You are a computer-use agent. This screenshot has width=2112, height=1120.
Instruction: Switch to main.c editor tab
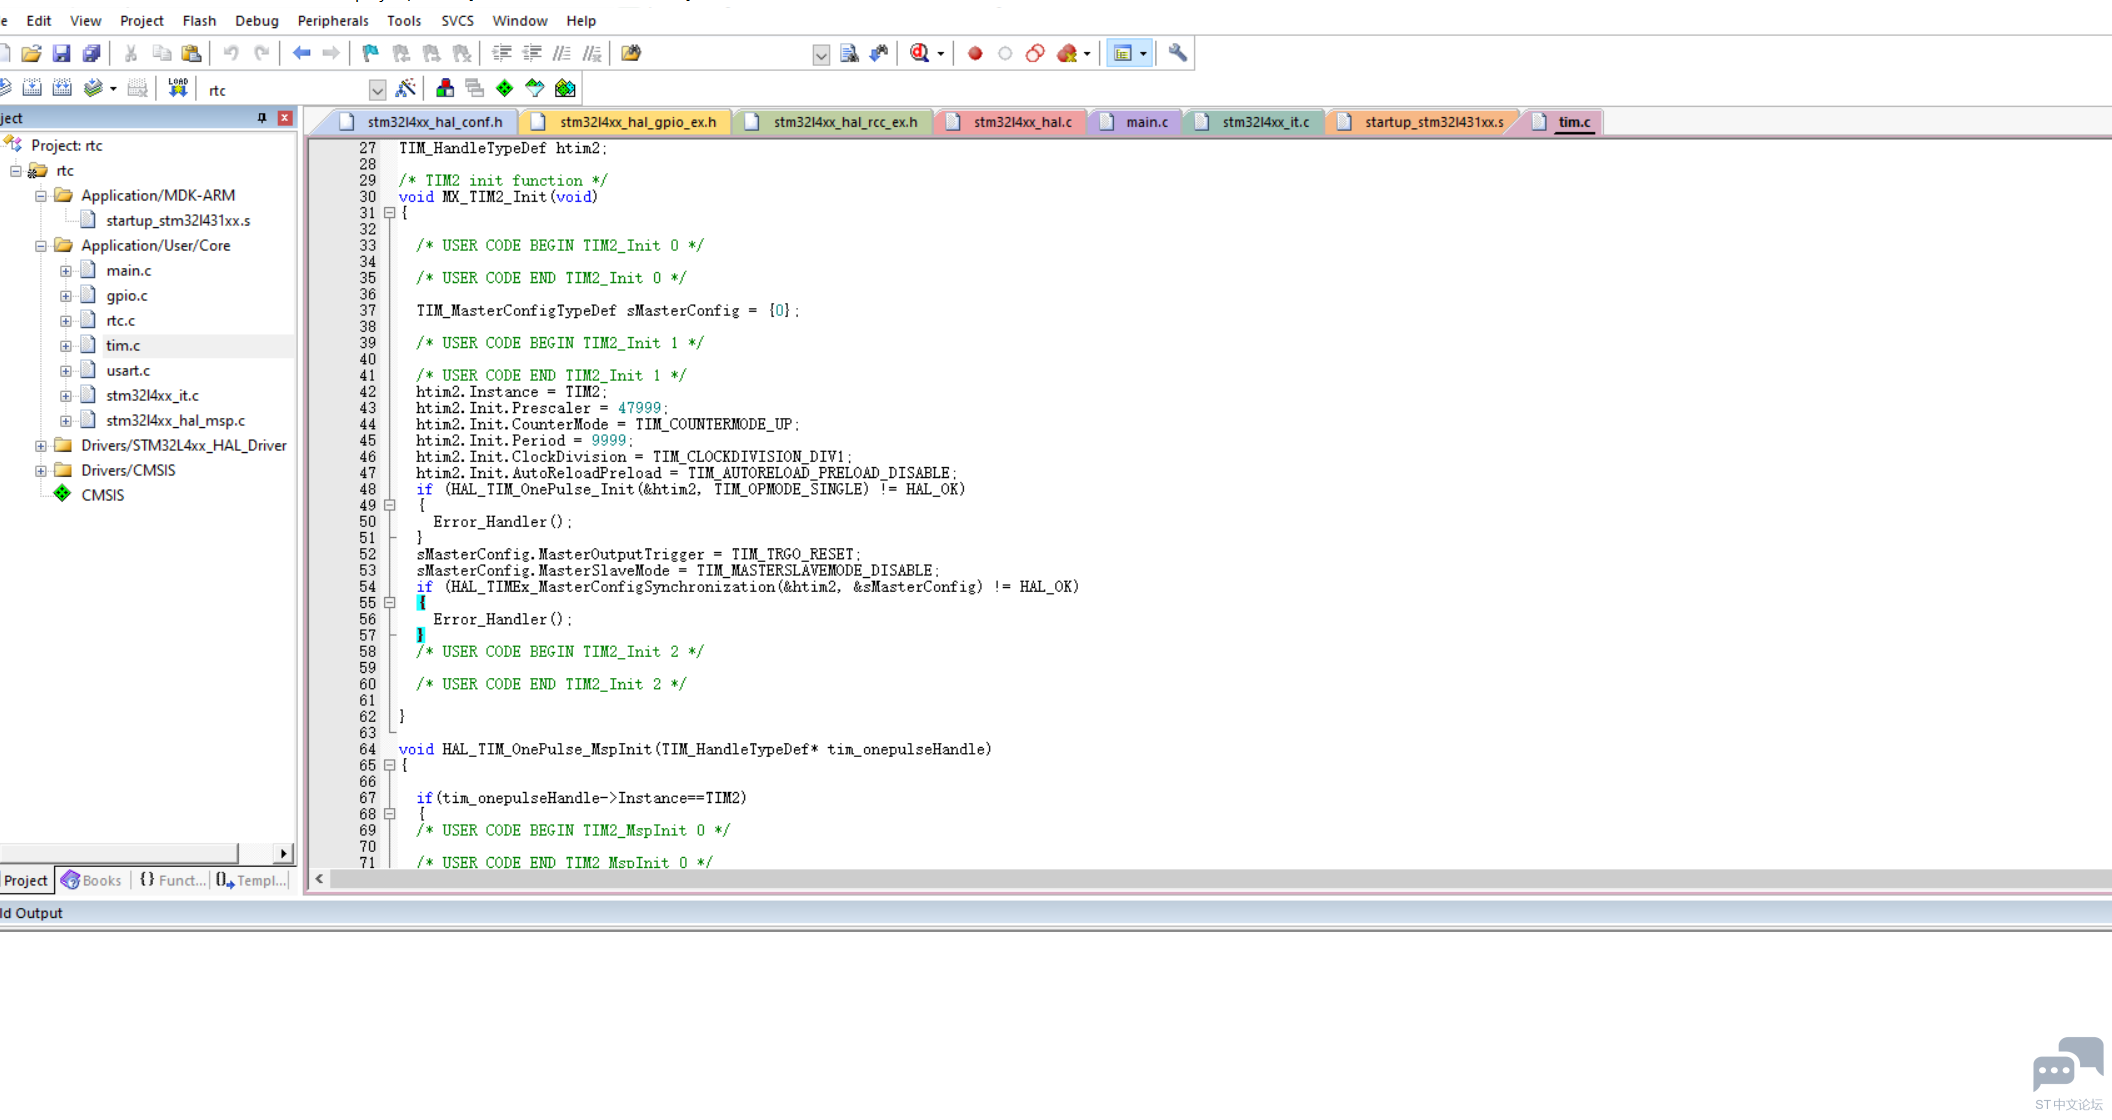1137,122
